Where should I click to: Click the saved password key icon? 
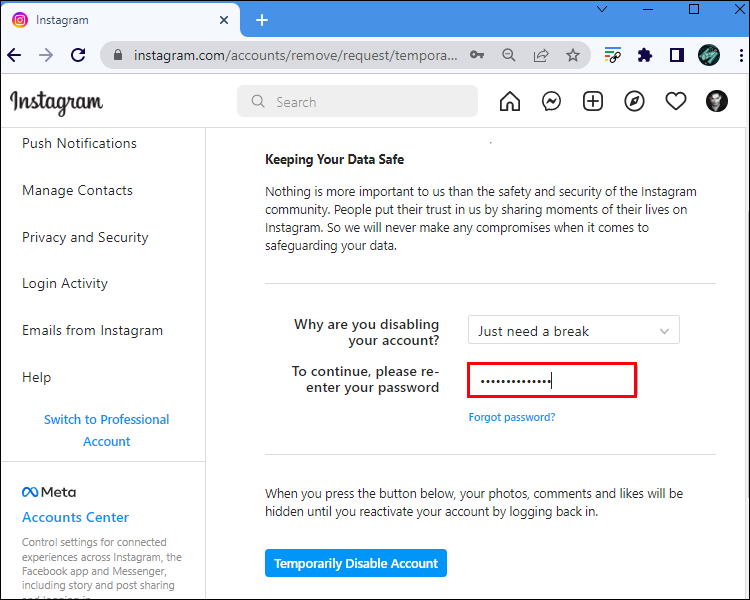pyautogui.click(x=477, y=56)
